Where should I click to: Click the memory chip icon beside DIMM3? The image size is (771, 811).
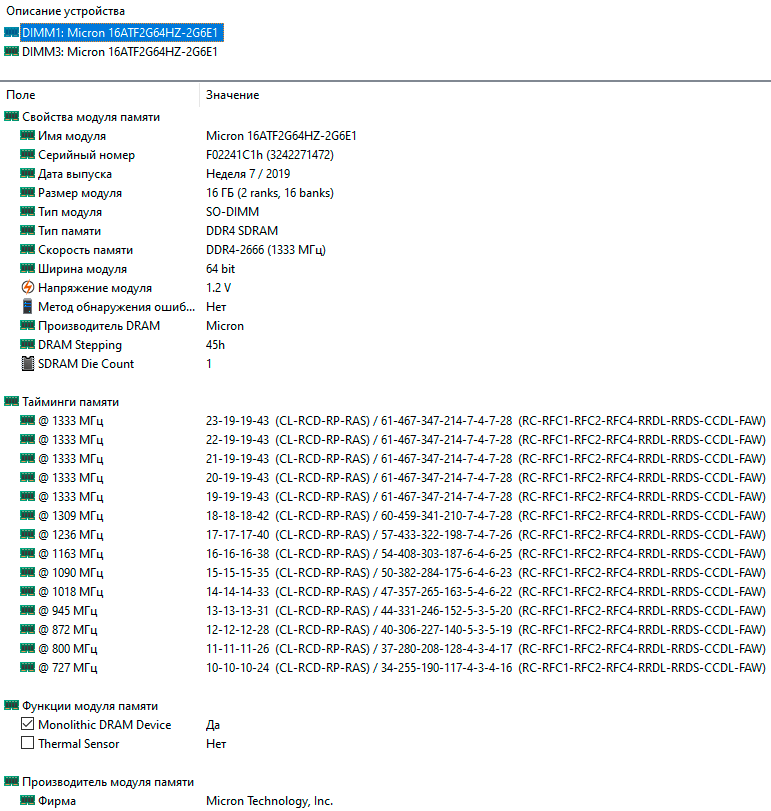(x=11, y=52)
